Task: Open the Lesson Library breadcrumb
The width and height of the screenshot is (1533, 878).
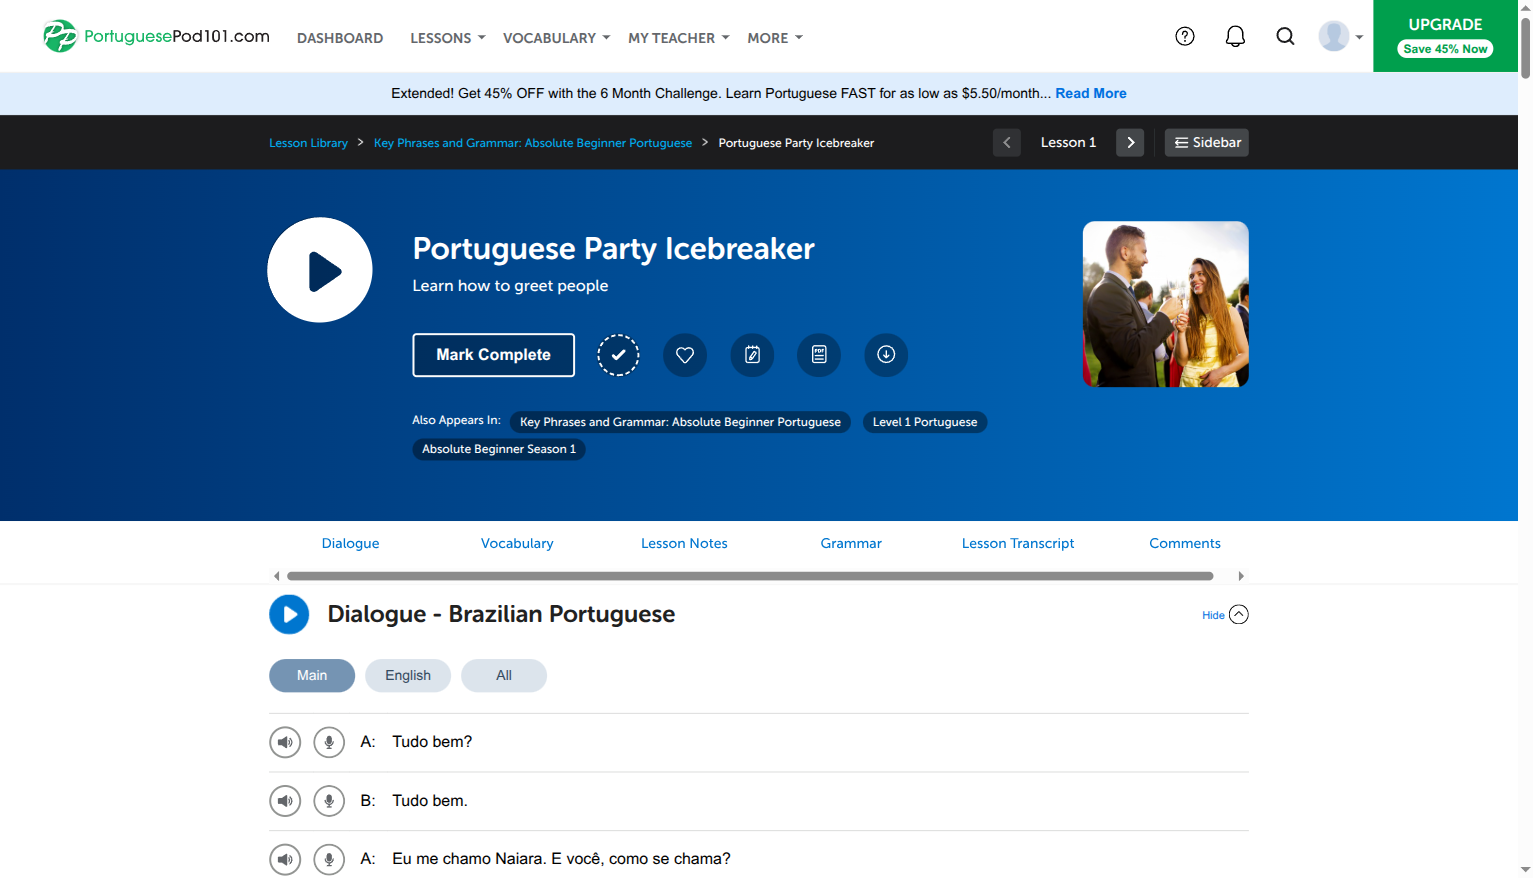Action: coord(308,143)
